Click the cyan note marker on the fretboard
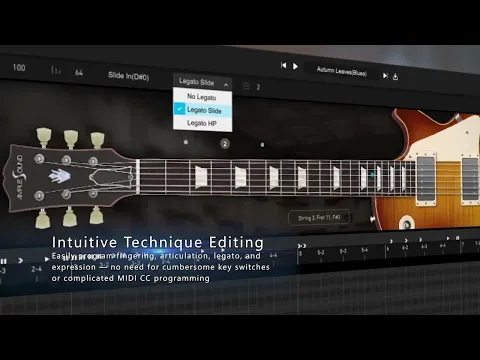This screenshot has width=480, height=360. 373,175
